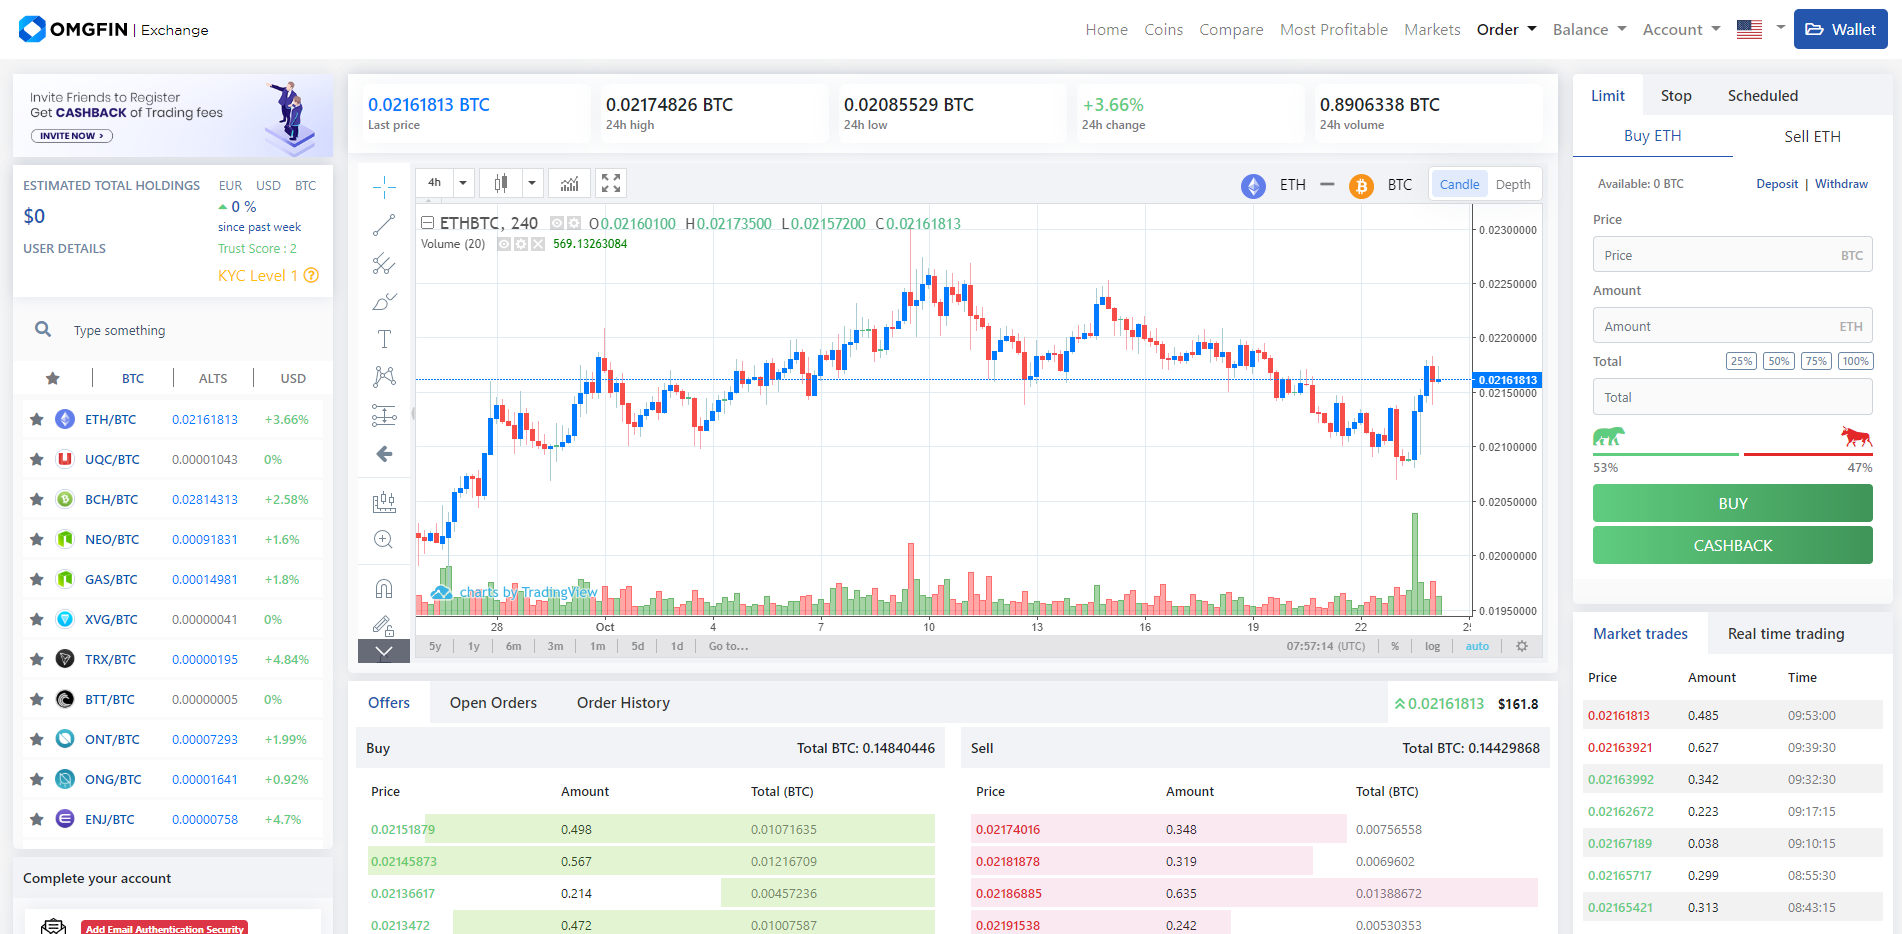Switch chart to Depth view
1902x934 pixels.
[x=1513, y=184]
